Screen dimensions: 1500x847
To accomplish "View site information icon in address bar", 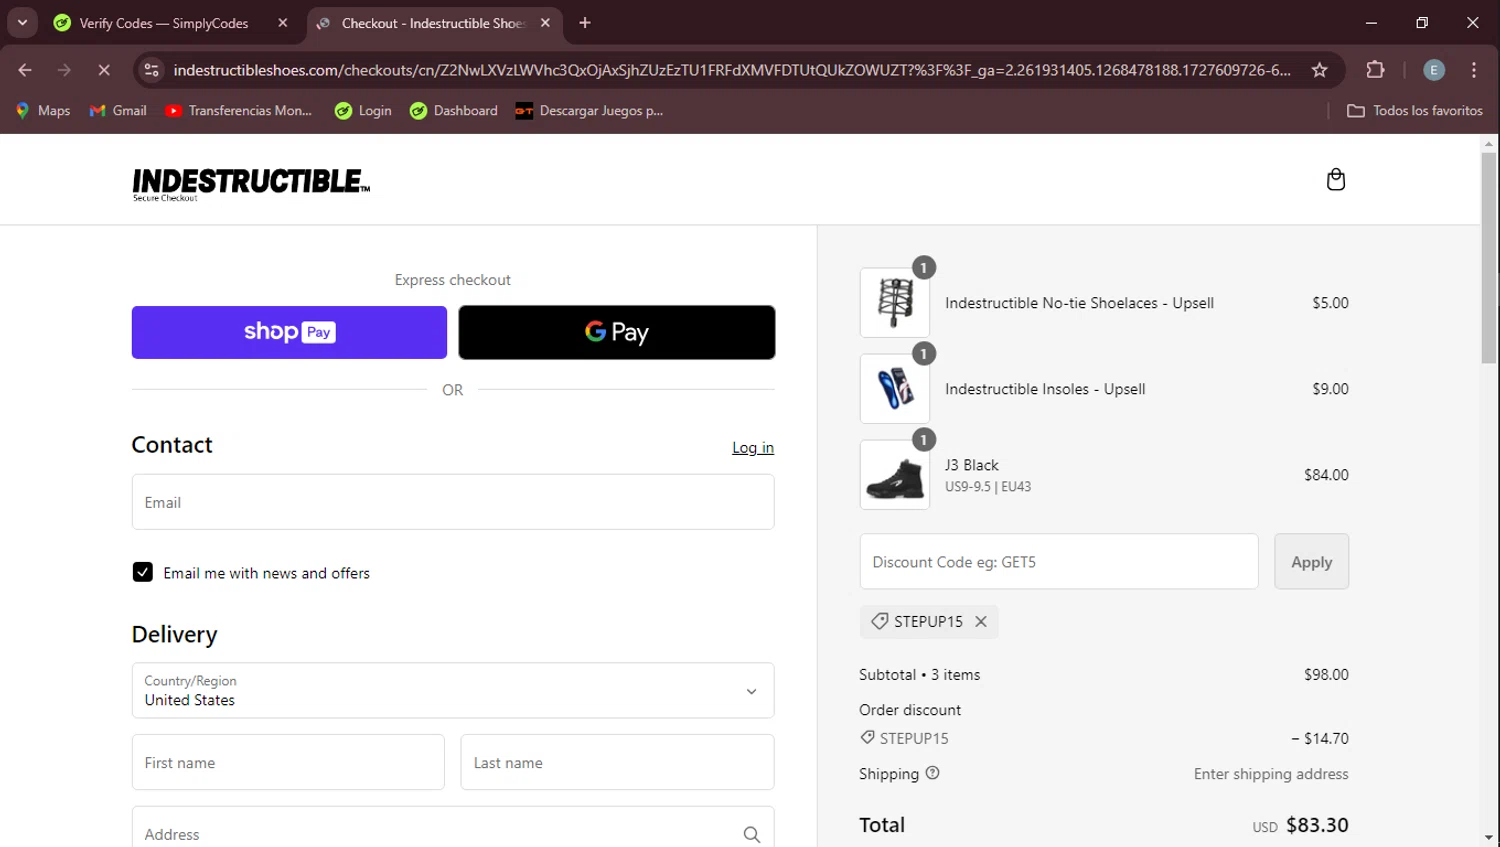I will (x=151, y=70).
